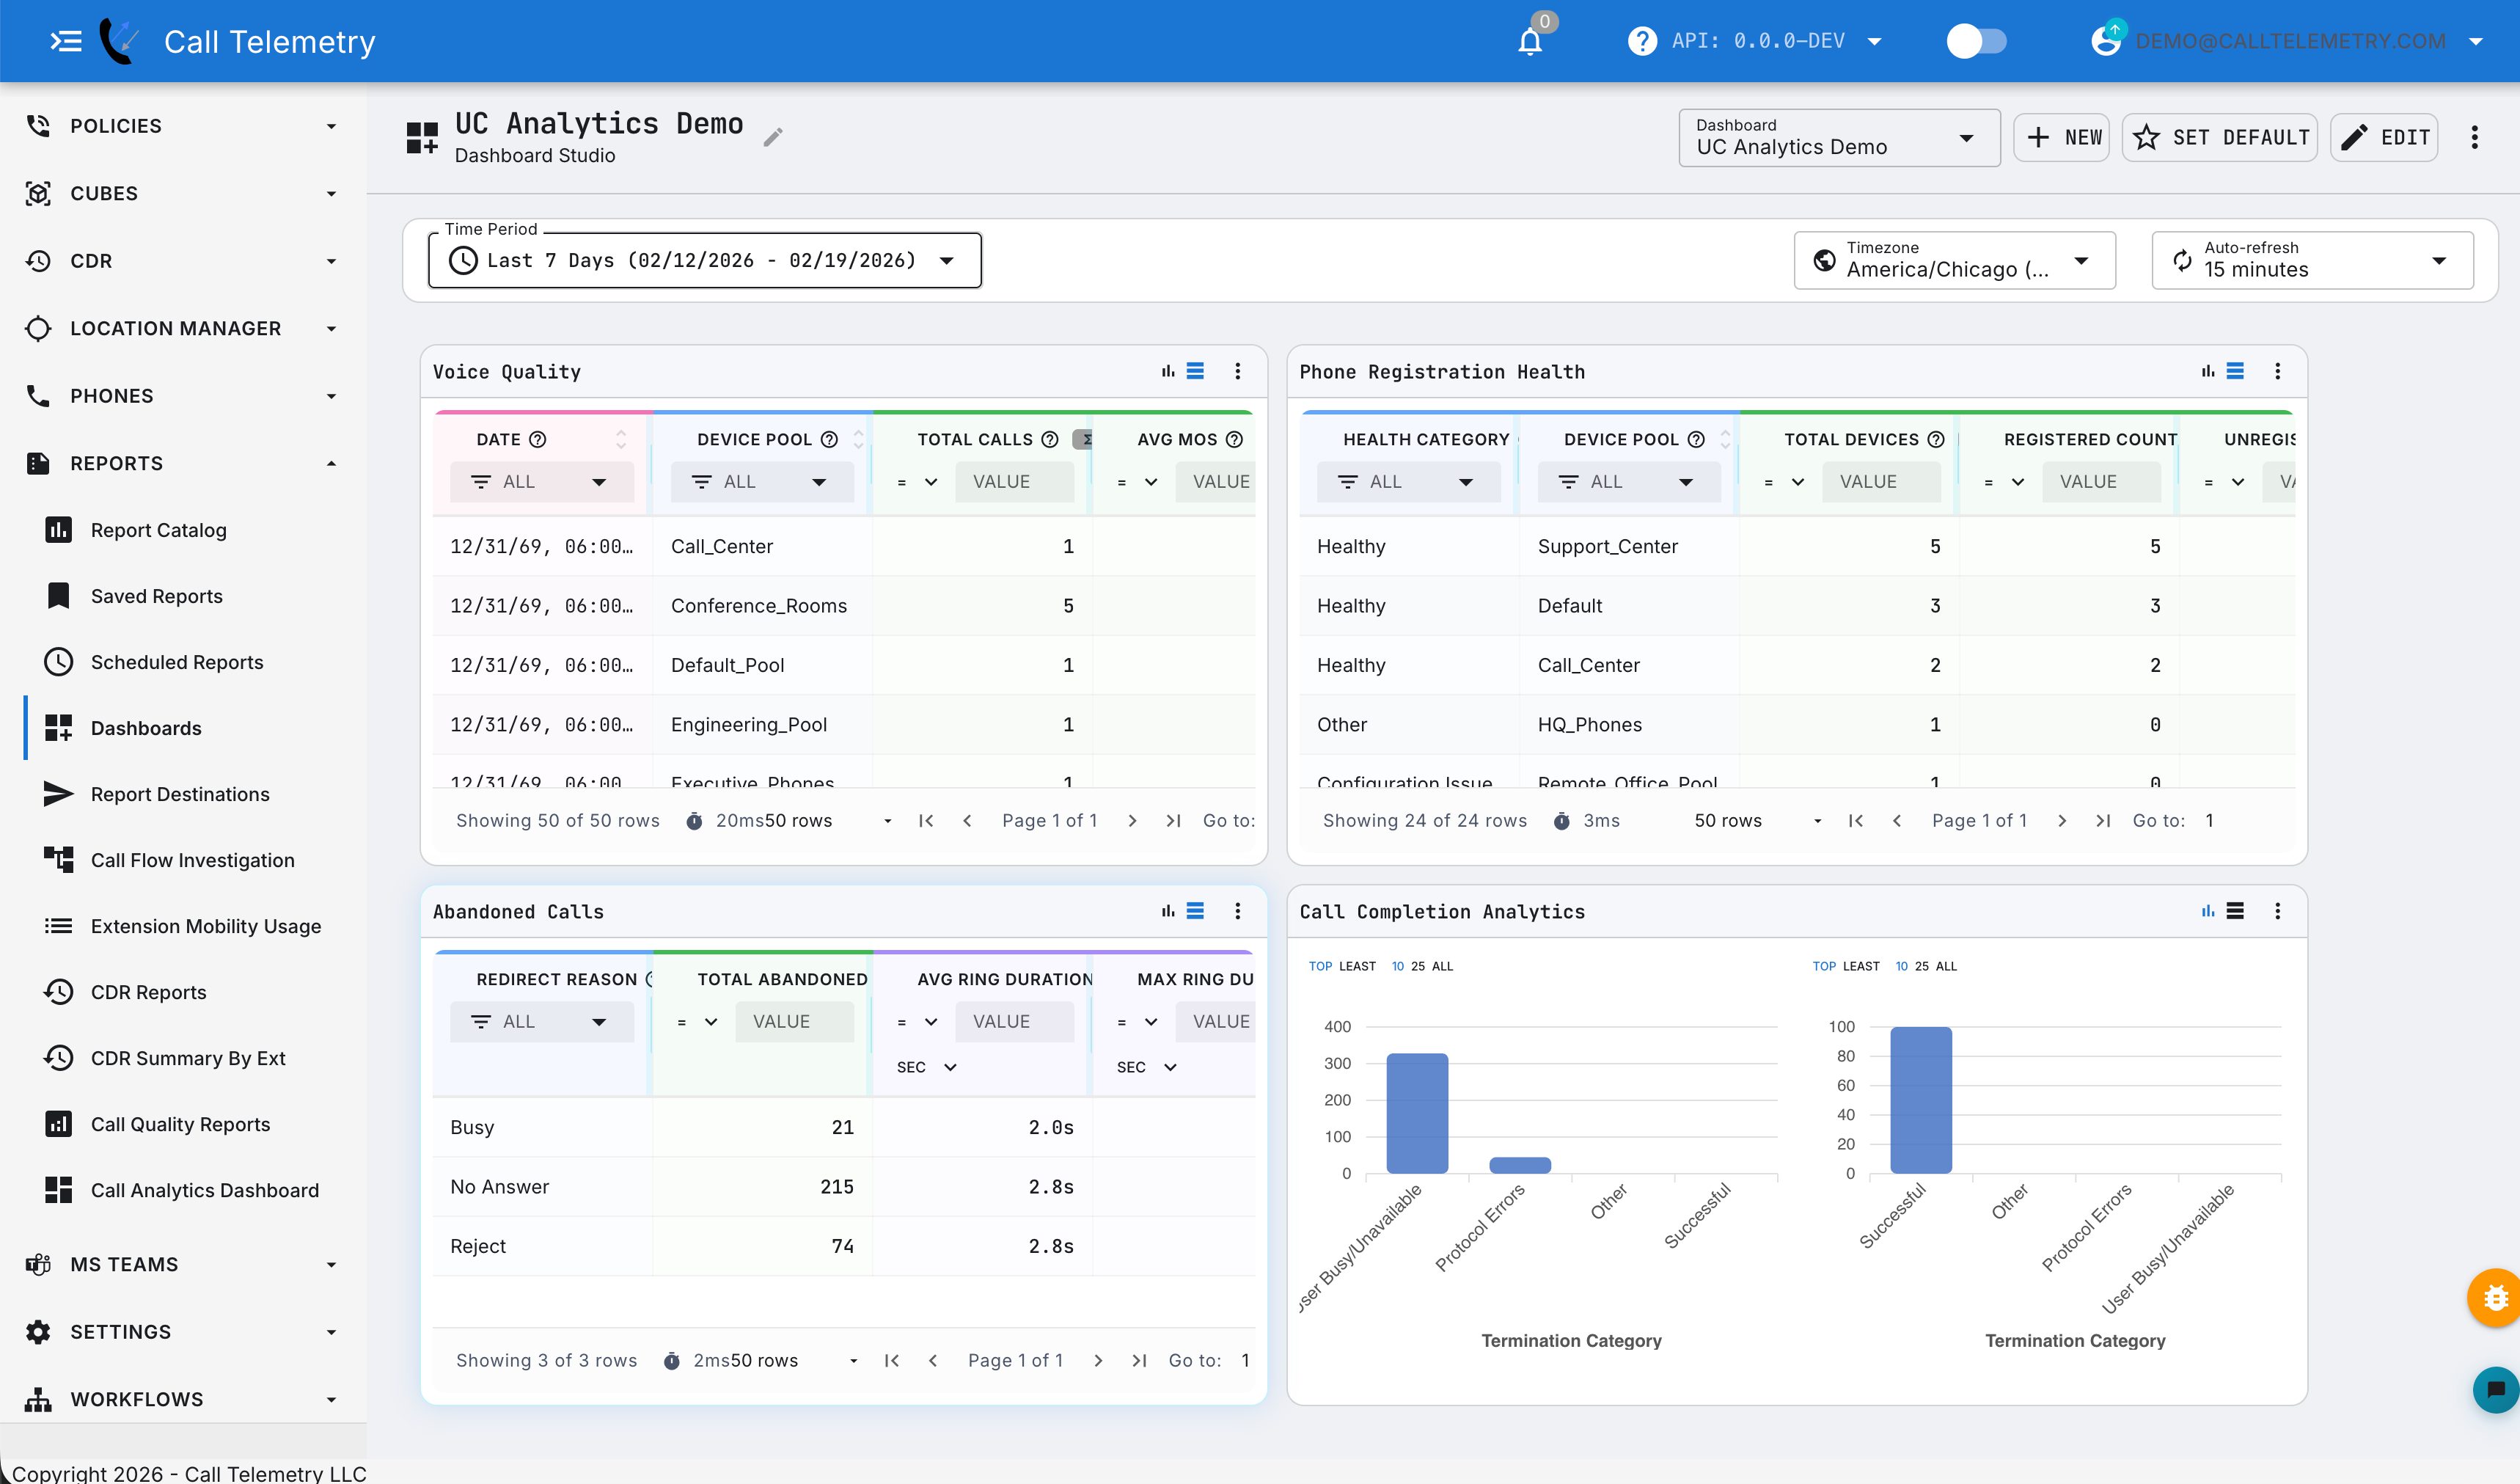
Task: Click the CDR Summary By Ext history icon
Action: click(x=58, y=1058)
